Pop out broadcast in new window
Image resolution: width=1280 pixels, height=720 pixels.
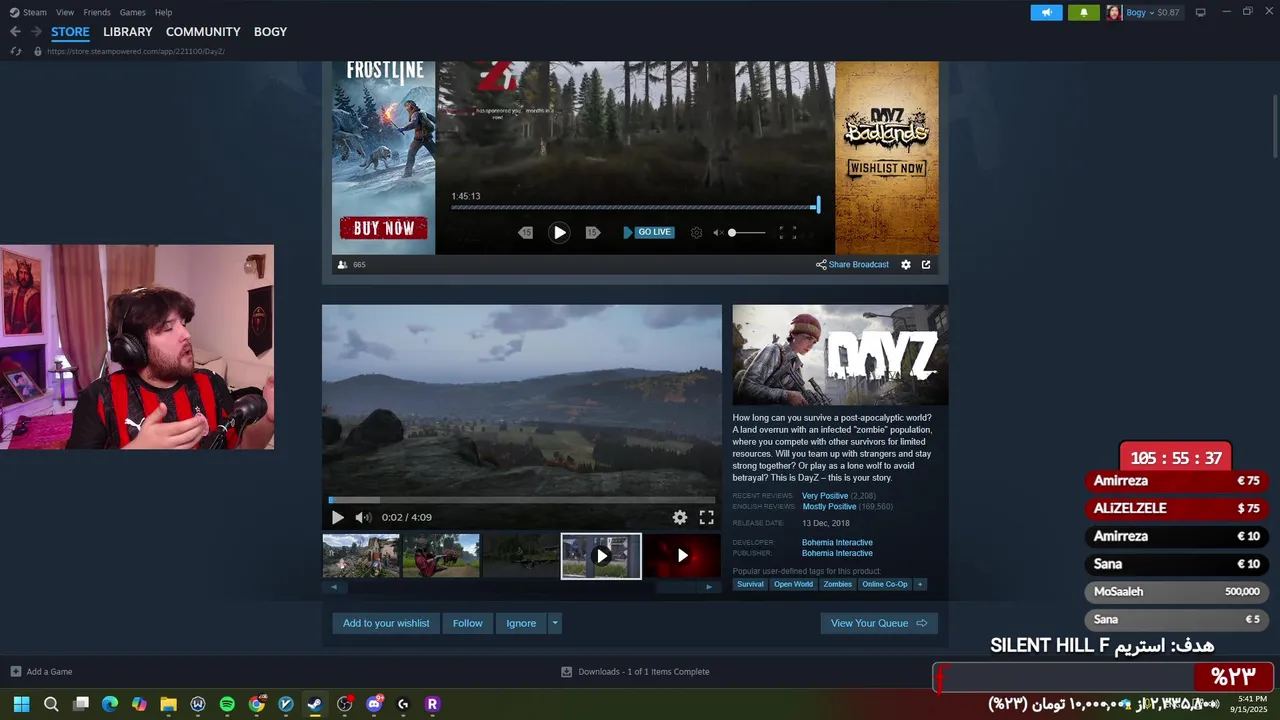pyautogui.click(x=926, y=265)
